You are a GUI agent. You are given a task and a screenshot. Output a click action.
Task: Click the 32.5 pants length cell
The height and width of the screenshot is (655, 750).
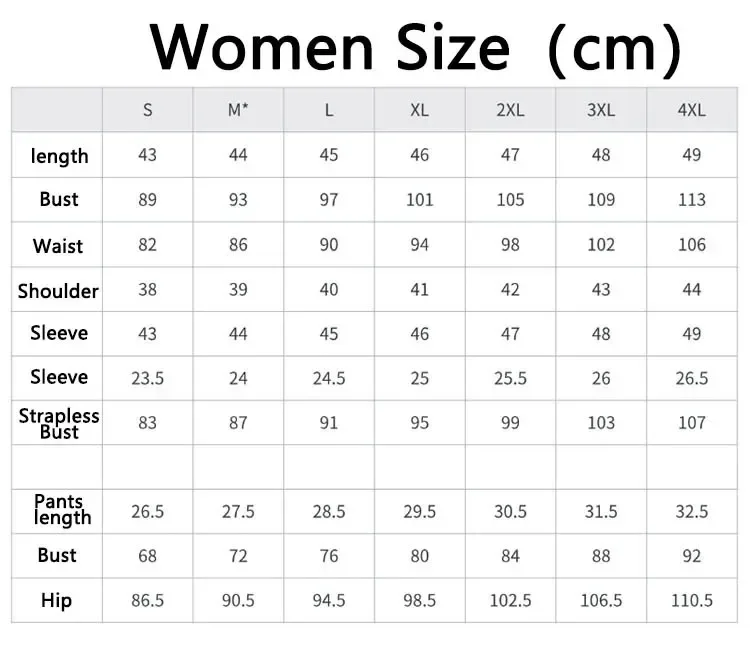691,512
